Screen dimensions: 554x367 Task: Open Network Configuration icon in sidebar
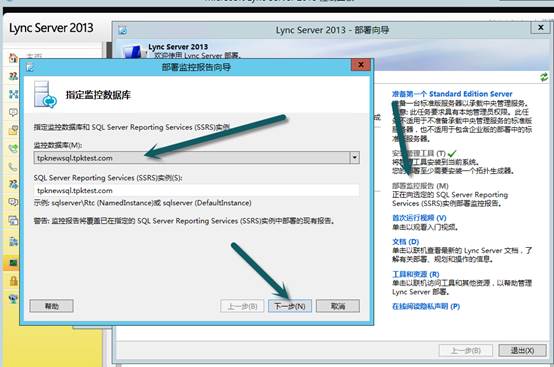pyautogui.click(x=13, y=300)
